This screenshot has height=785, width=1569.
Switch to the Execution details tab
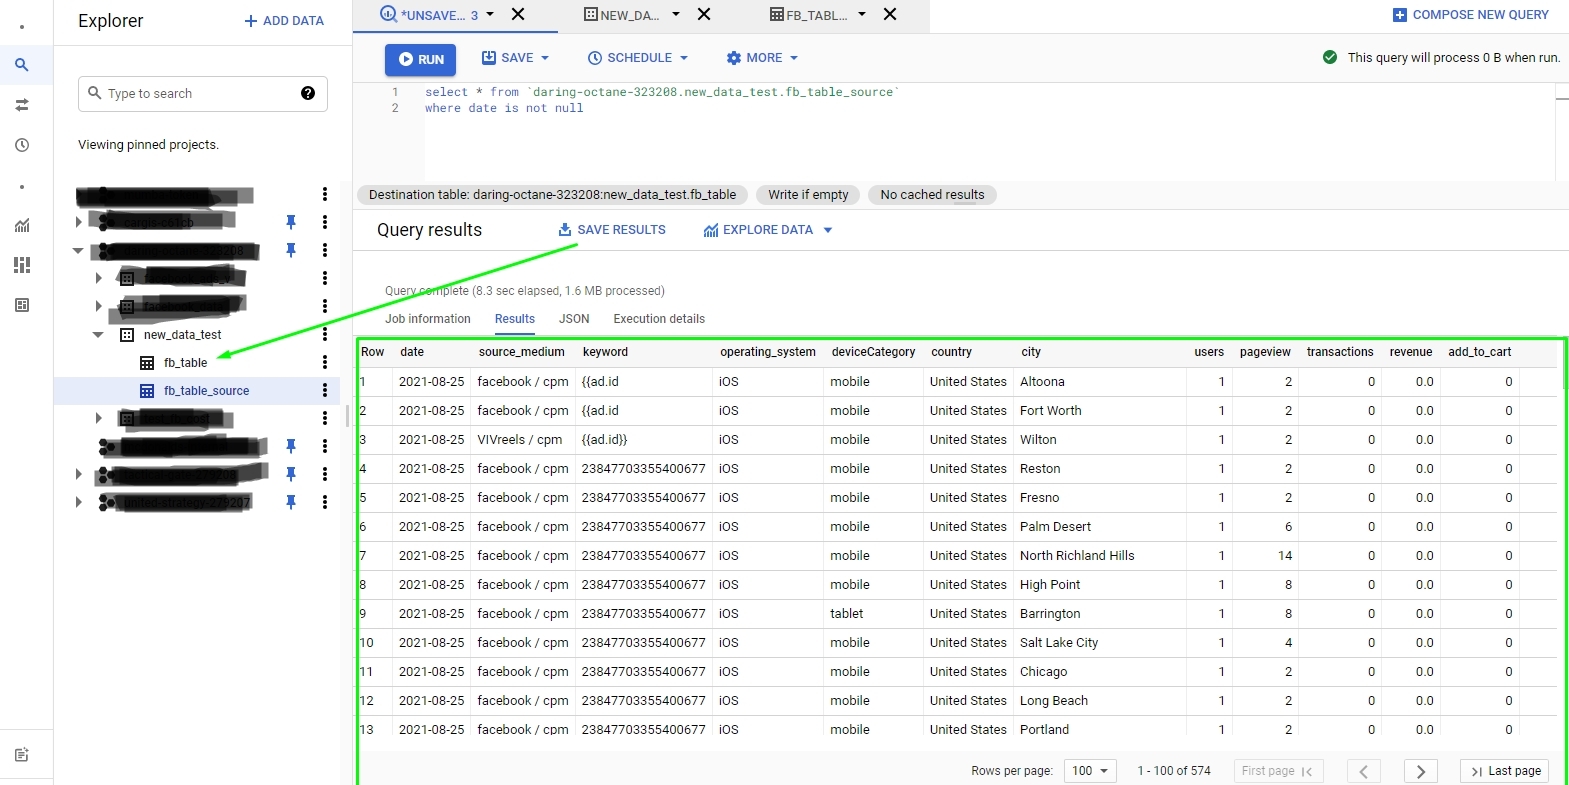tap(659, 319)
